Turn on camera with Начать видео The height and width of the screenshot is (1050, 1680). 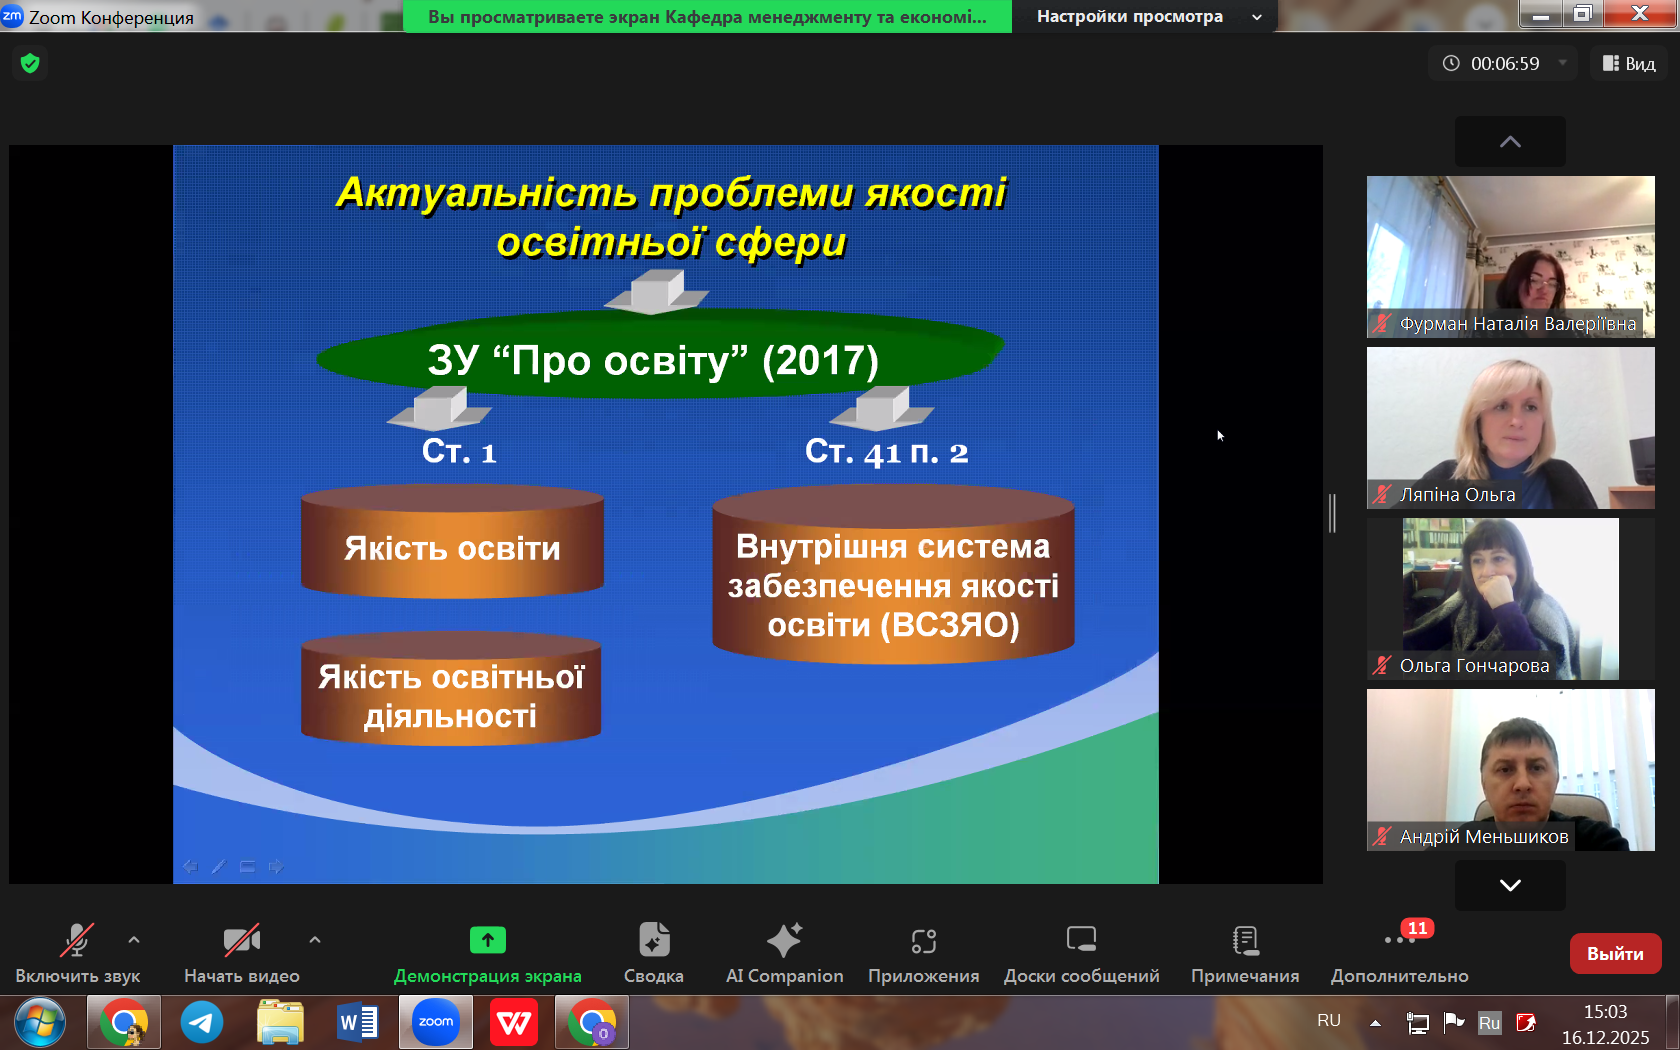click(x=241, y=953)
